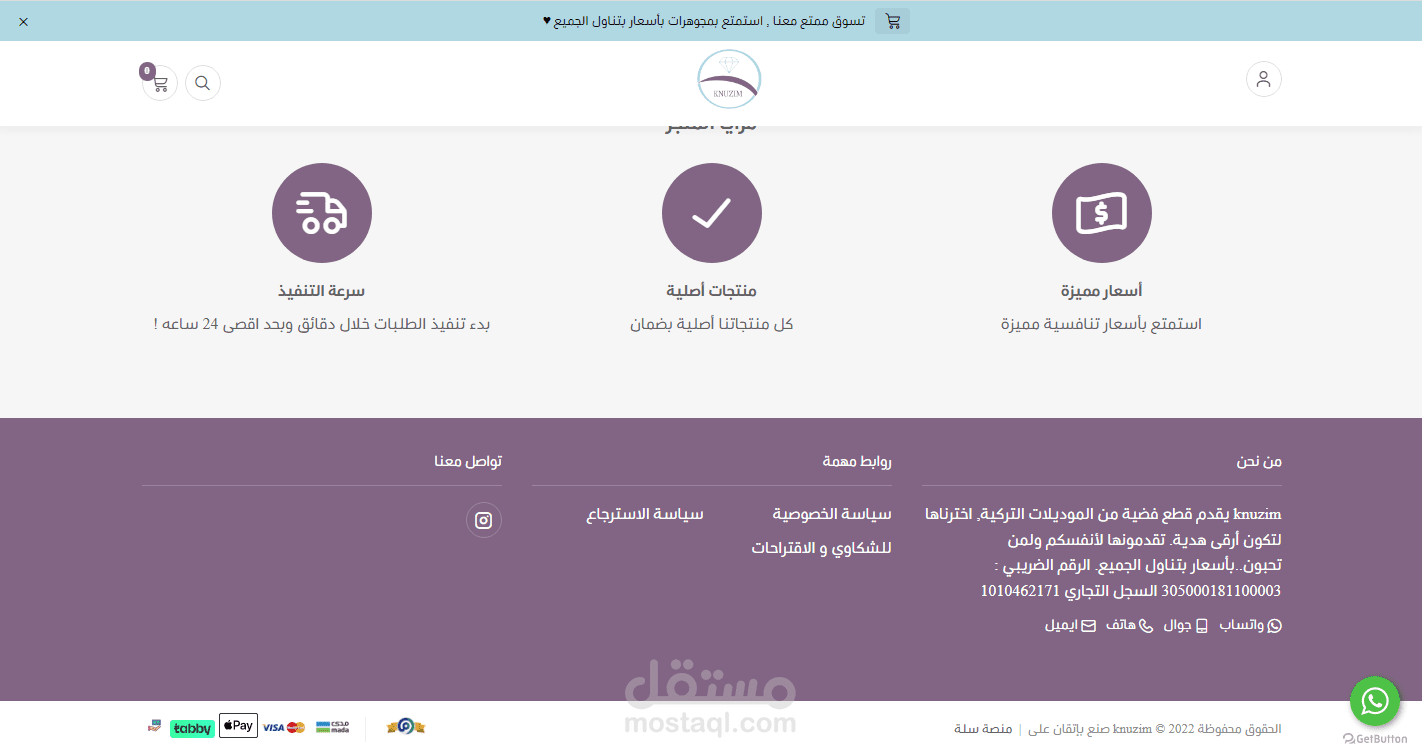The width and height of the screenshot is (1422, 753).
Task: Click the 'منتجات أصلية' heading
Action: [x=711, y=291]
